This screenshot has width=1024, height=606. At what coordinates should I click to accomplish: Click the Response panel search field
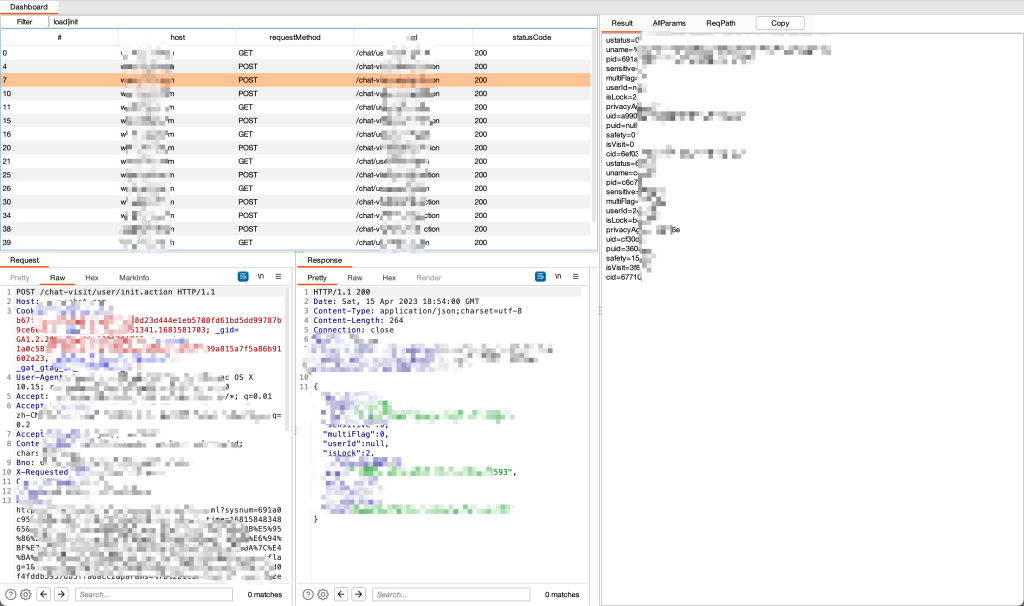[450, 594]
